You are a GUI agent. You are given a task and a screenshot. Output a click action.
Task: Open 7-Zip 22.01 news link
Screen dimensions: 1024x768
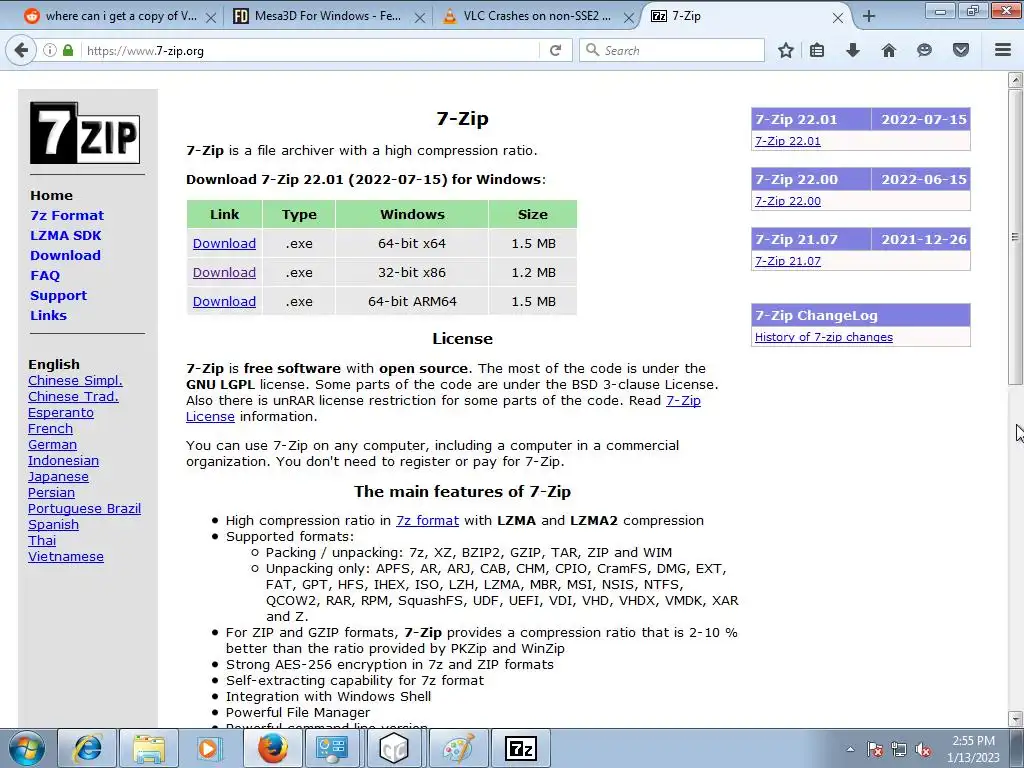(x=788, y=141)
